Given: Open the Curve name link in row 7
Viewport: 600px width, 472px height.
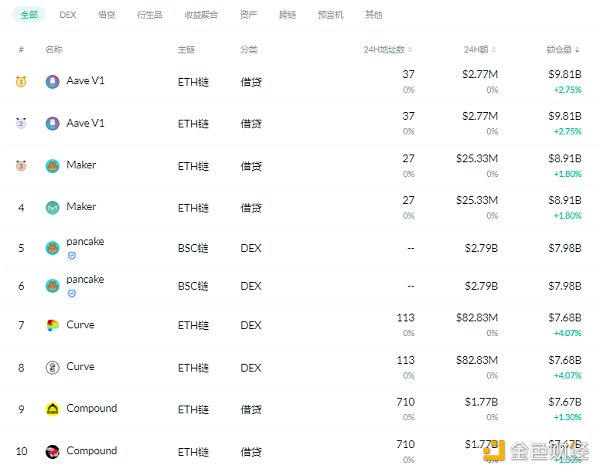Looking at the screenshot, I should coord(80,324).
